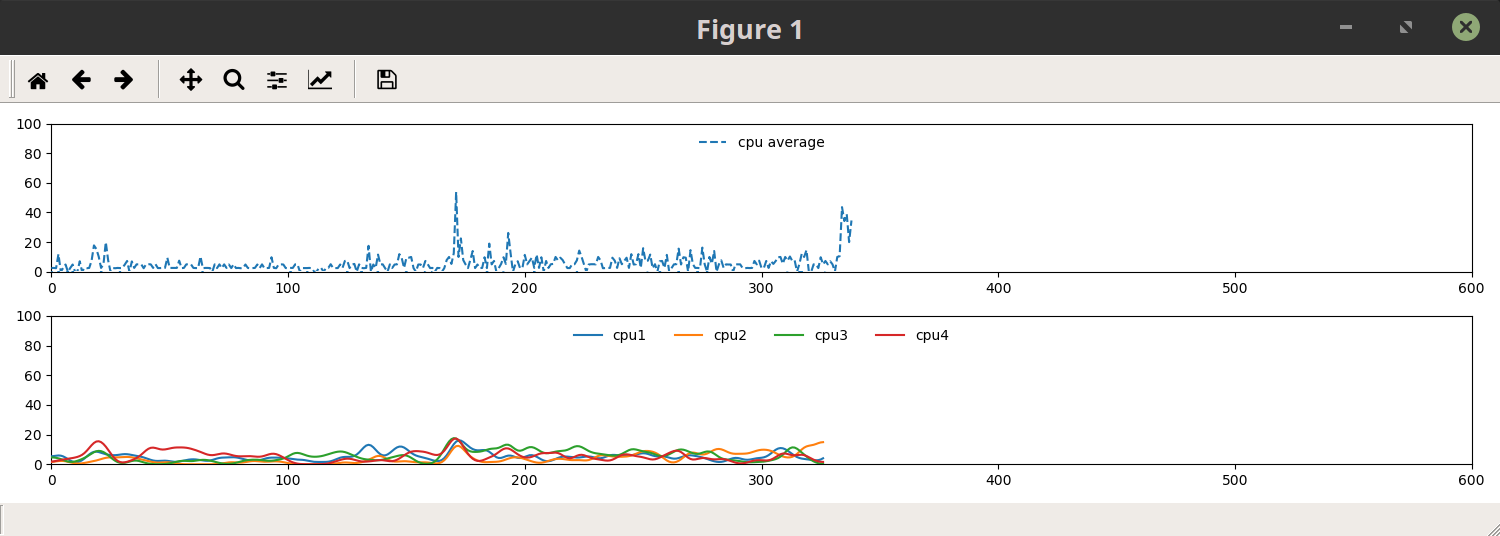Open Configure subplots dialog
This screenshot has width=1500, height=536.
tap(277, 80)
